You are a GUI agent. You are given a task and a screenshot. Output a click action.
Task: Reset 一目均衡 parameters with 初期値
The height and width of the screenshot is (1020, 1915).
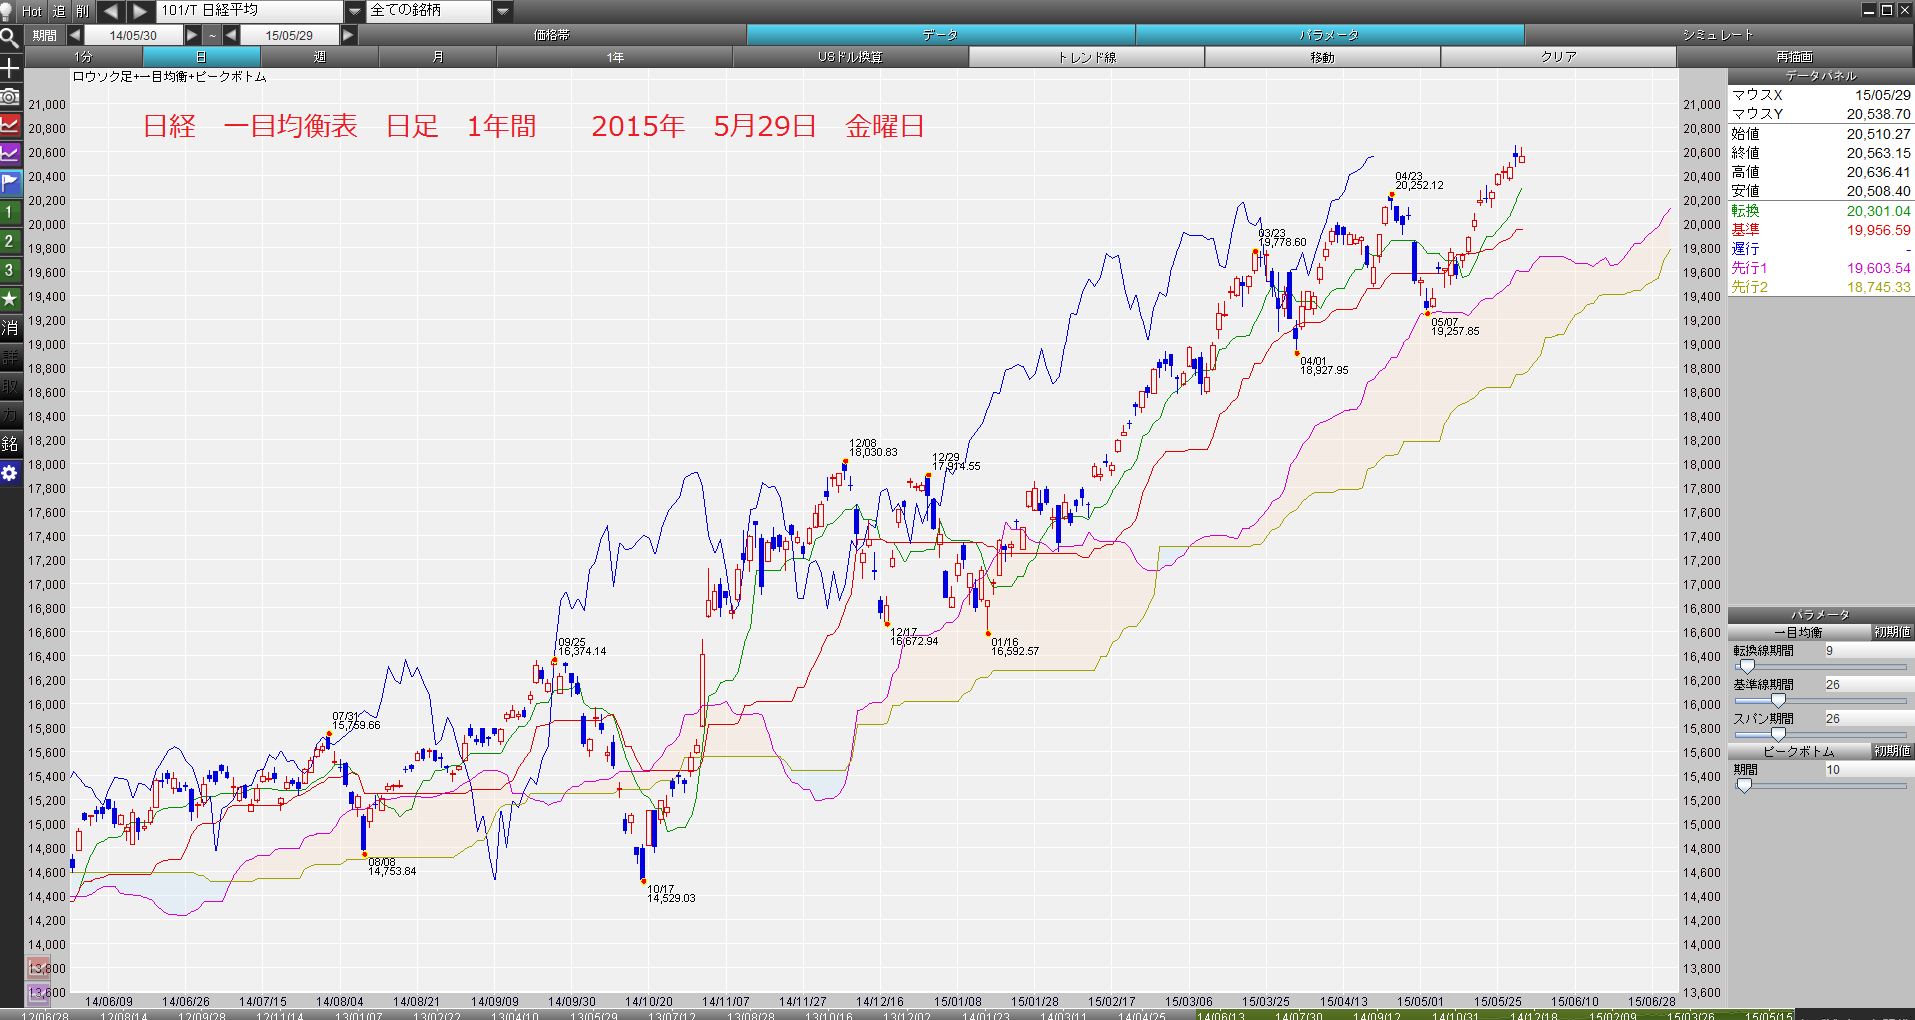[x=1892, y=632]
